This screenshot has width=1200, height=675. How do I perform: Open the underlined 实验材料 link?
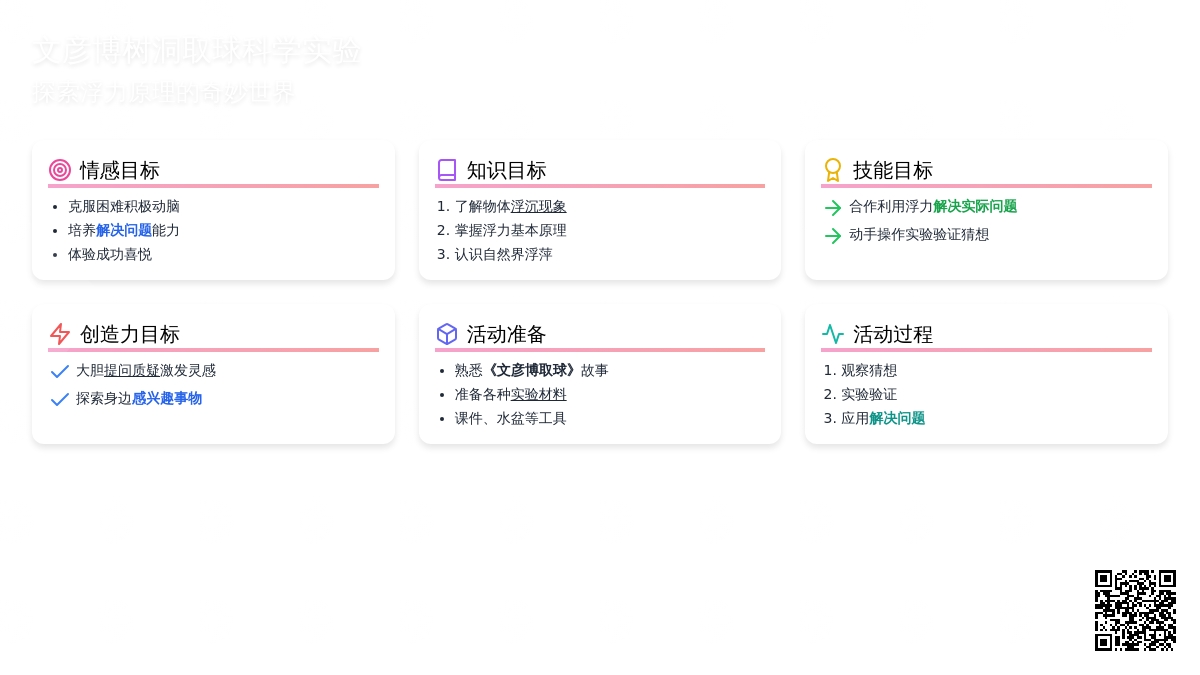pos(539,395)
